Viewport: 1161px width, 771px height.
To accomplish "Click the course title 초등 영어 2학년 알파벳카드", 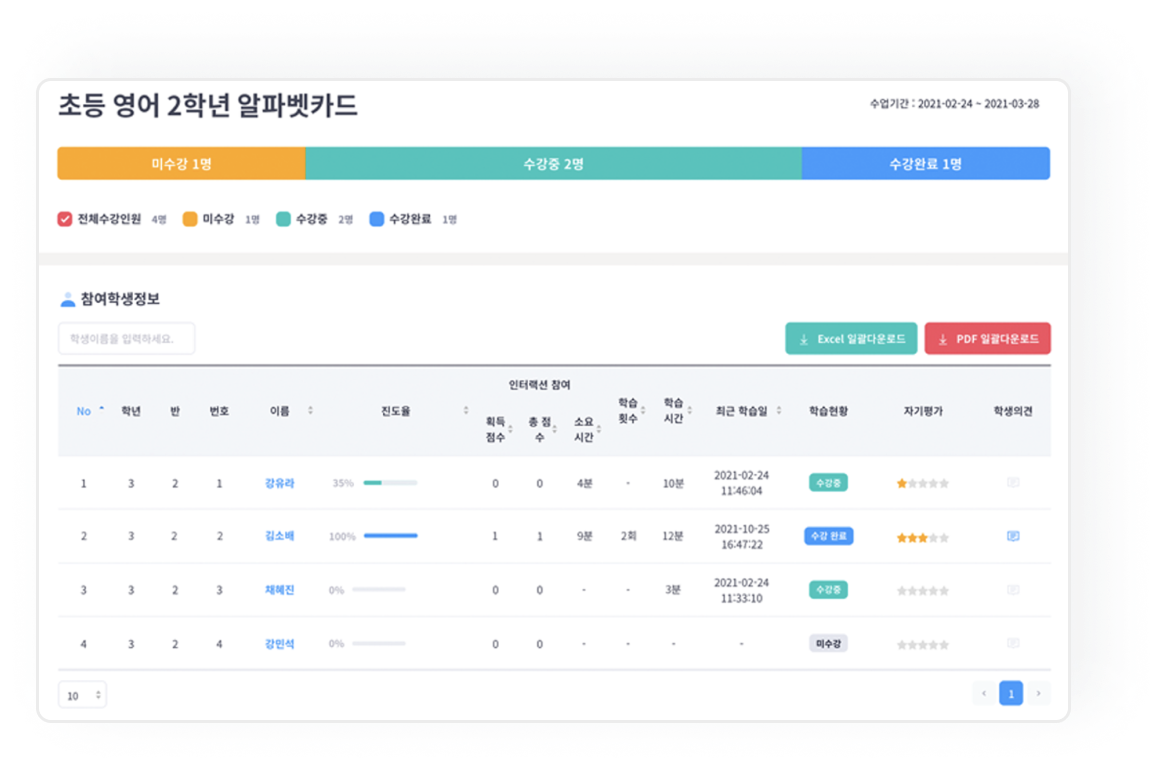I will [208, 106].
